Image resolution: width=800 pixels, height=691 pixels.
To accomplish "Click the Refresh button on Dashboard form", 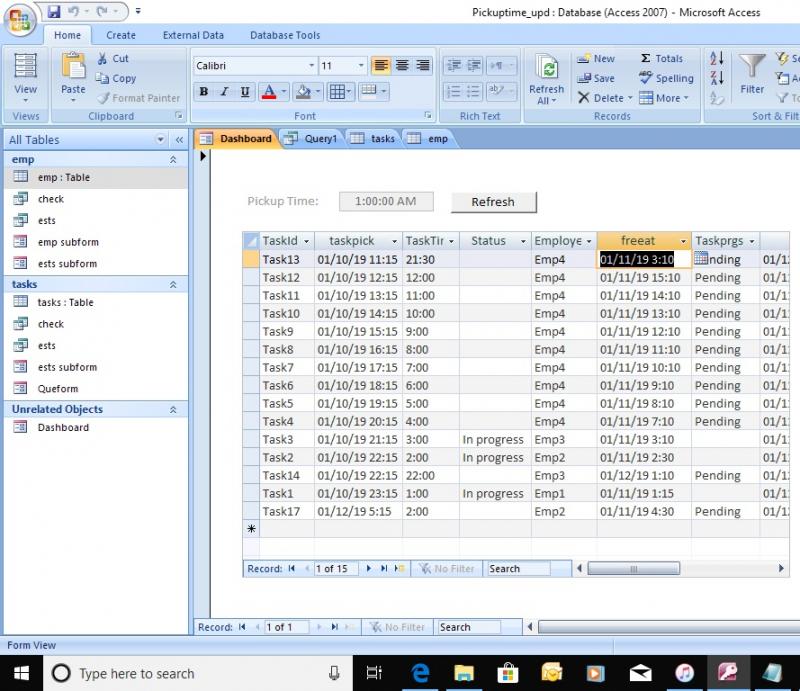I will [493, 202].
